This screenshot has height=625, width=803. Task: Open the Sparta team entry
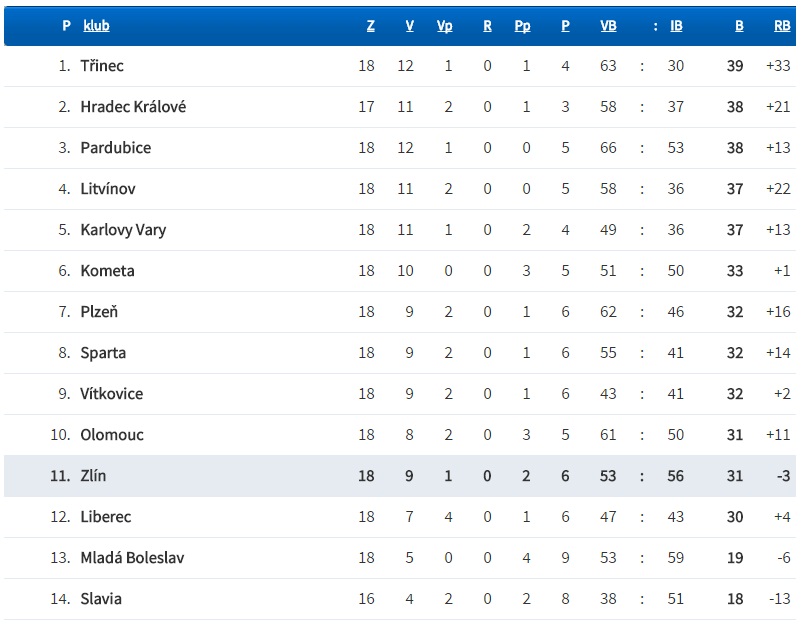103,353
